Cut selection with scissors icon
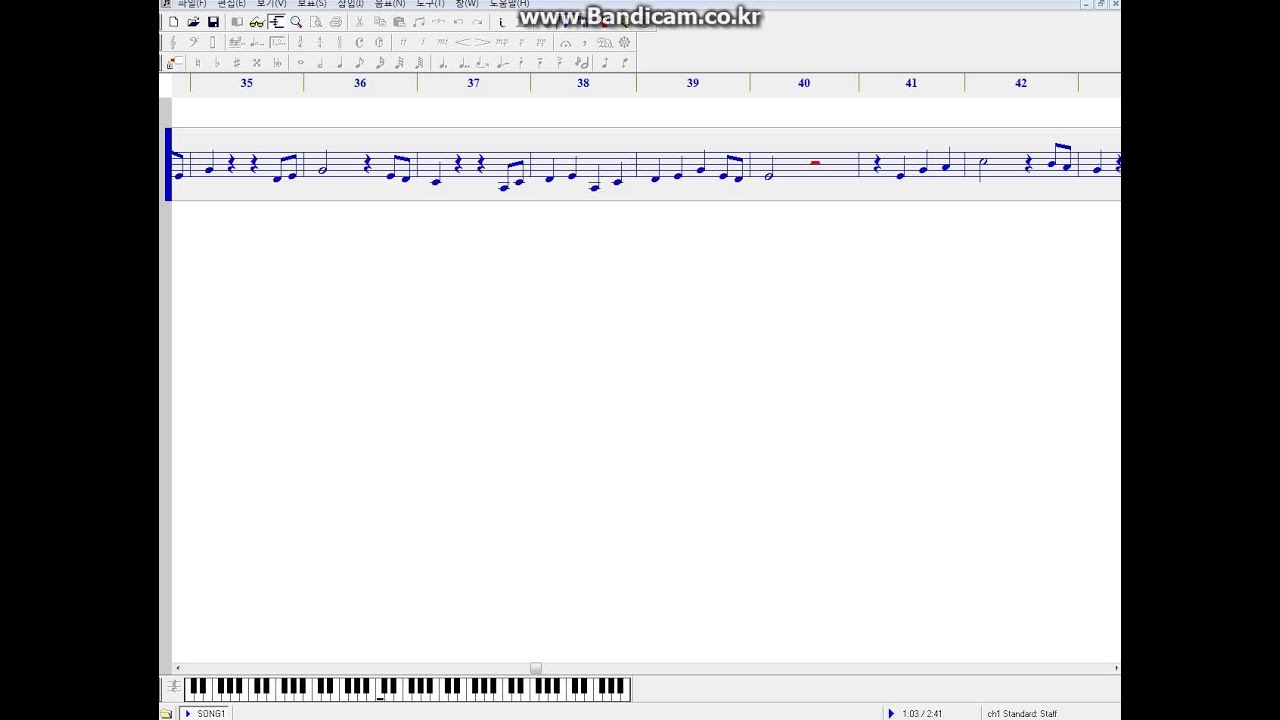 [359, 22]
